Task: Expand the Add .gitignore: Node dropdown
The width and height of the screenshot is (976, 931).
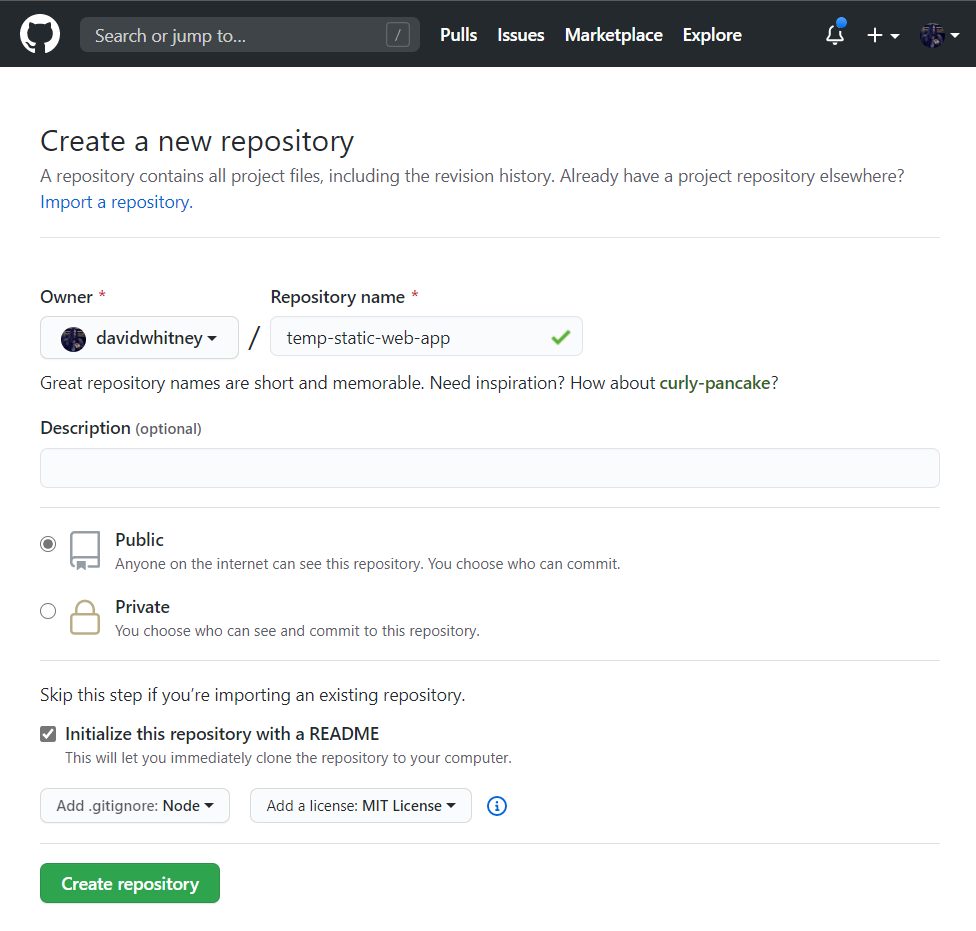Action: pos(135,806)
